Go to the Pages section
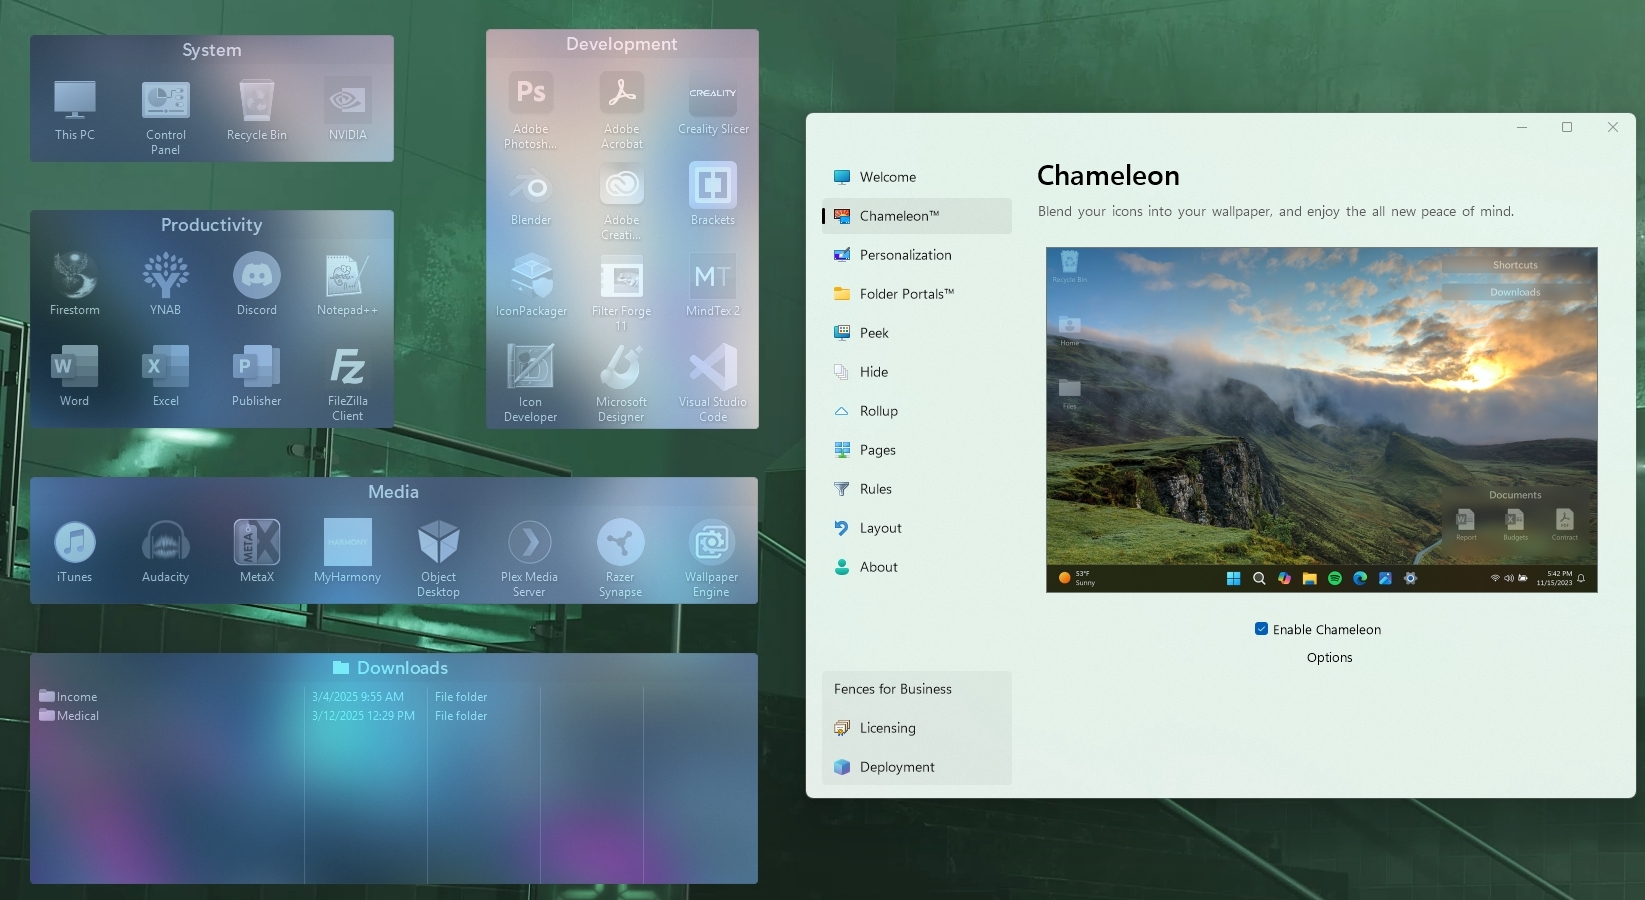 pos(917,450)
